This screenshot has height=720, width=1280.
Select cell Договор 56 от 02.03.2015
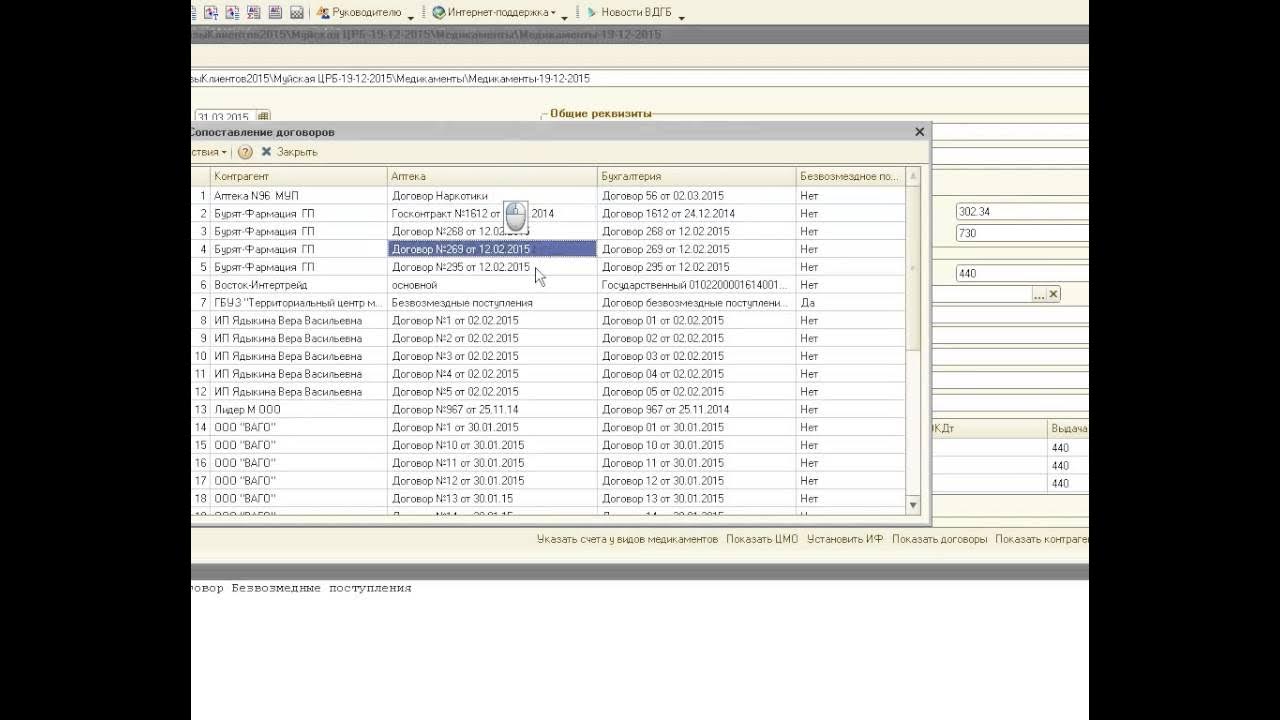click(697, 196)
